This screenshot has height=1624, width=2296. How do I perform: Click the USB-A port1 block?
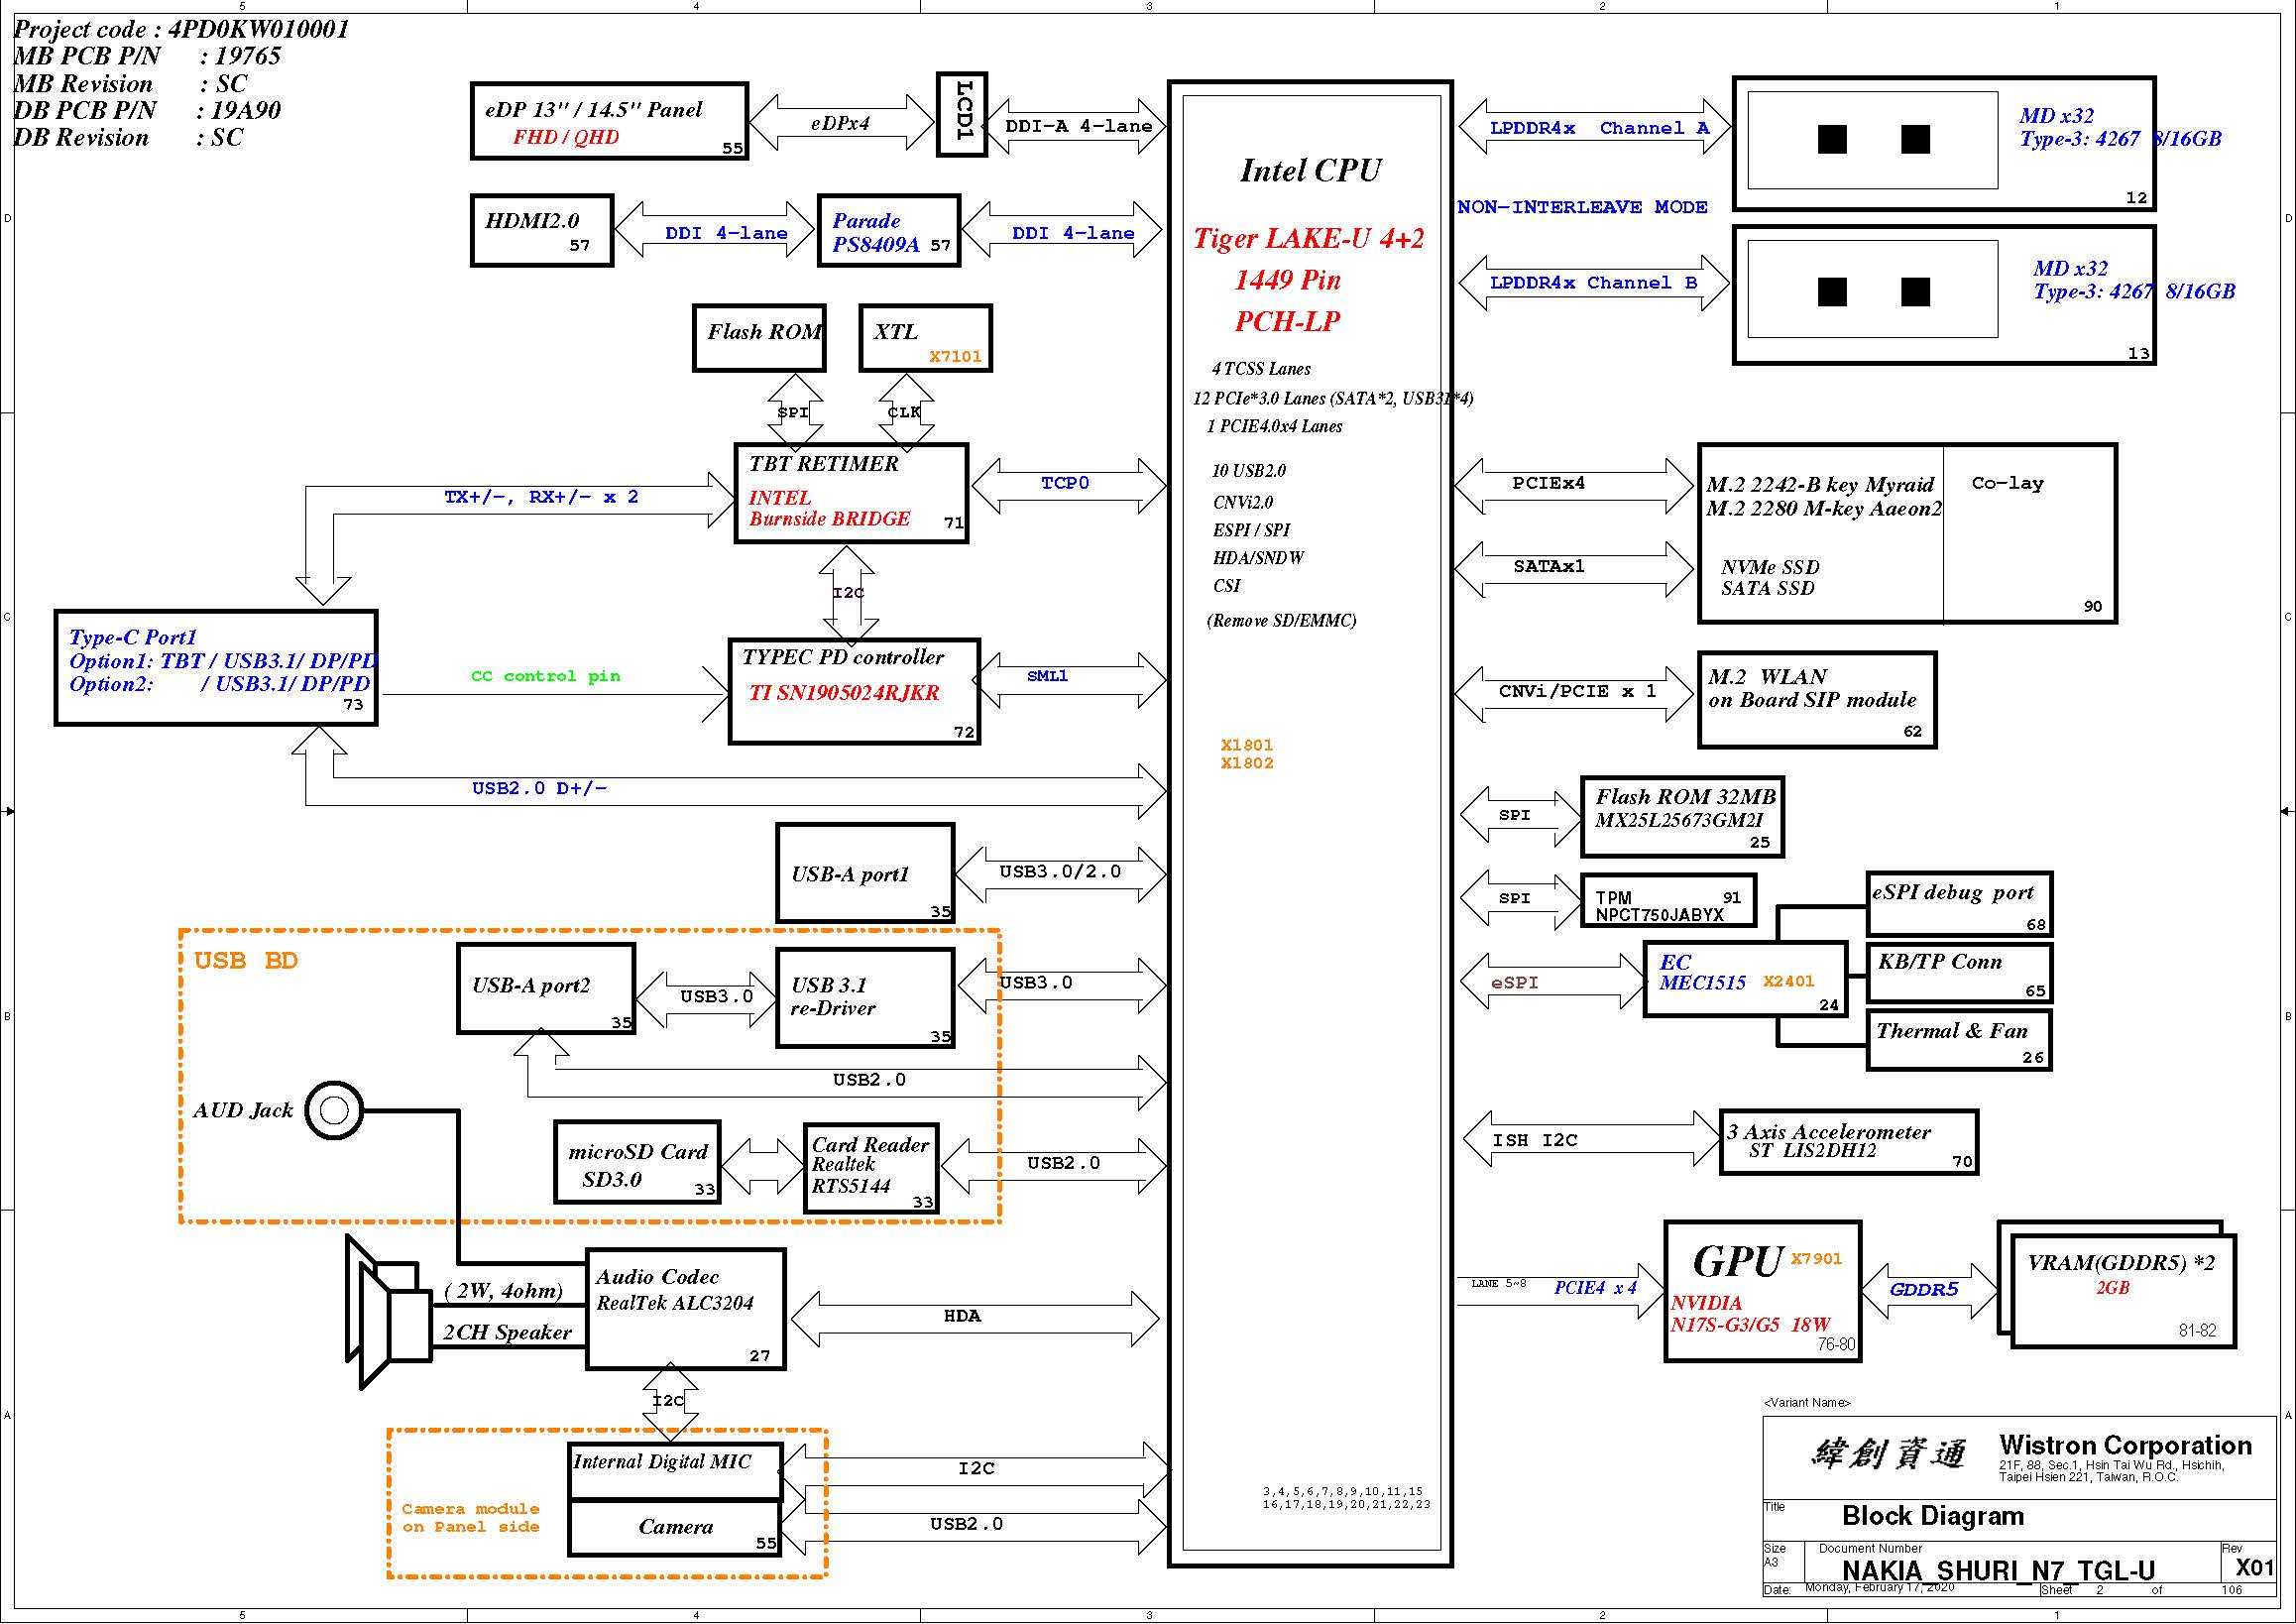pos(866,873)
